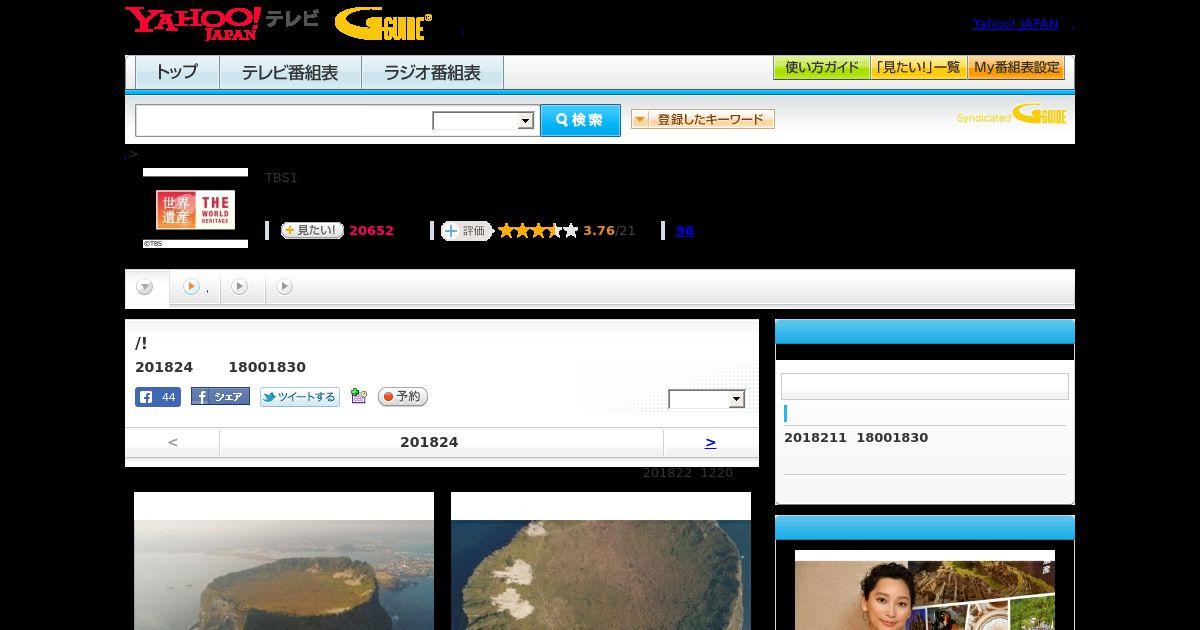Image resolution: width=1200 pixels, height=630 pixels.
Task: Open the 登録したキーワード dropdown button
Action: pyautogui.click(x=703, y=119)
